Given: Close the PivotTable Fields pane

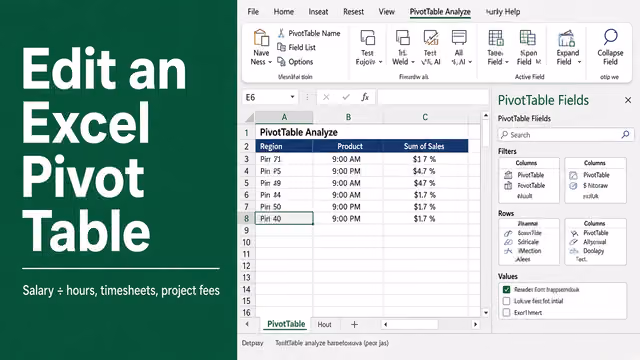Looking at the screenshot, I should click(628, 100).
